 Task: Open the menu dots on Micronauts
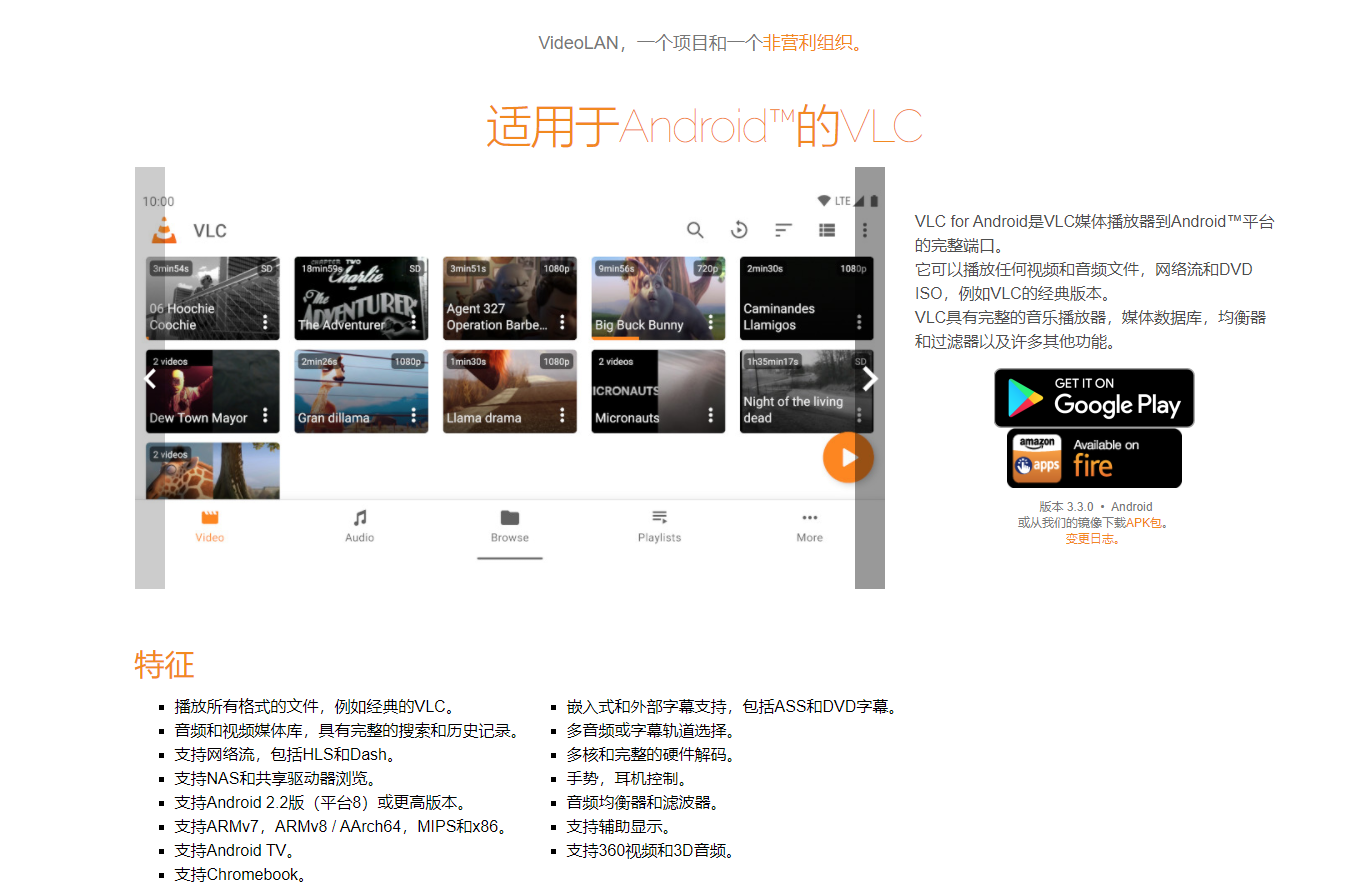pyautogui.click(x=711, y=415)
